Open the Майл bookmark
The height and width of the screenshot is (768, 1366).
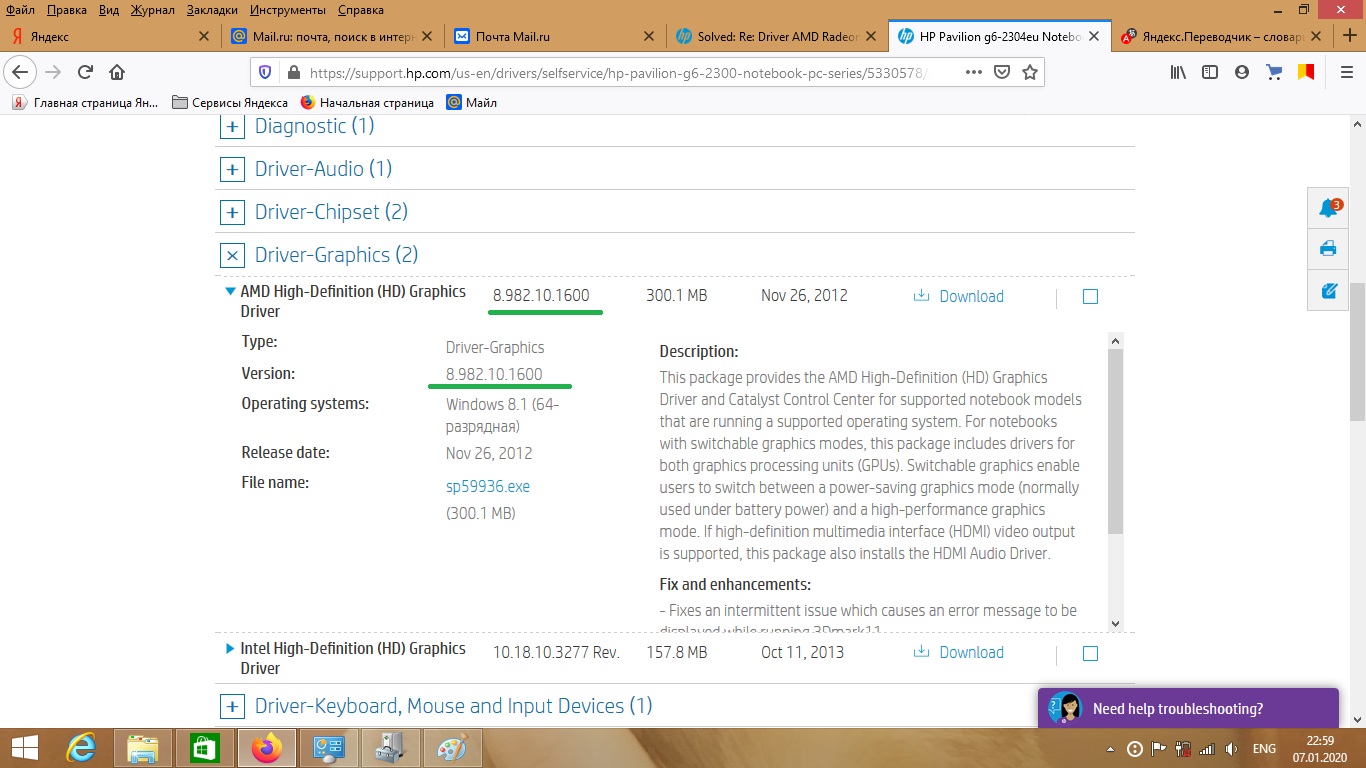[x=472, y=102]
